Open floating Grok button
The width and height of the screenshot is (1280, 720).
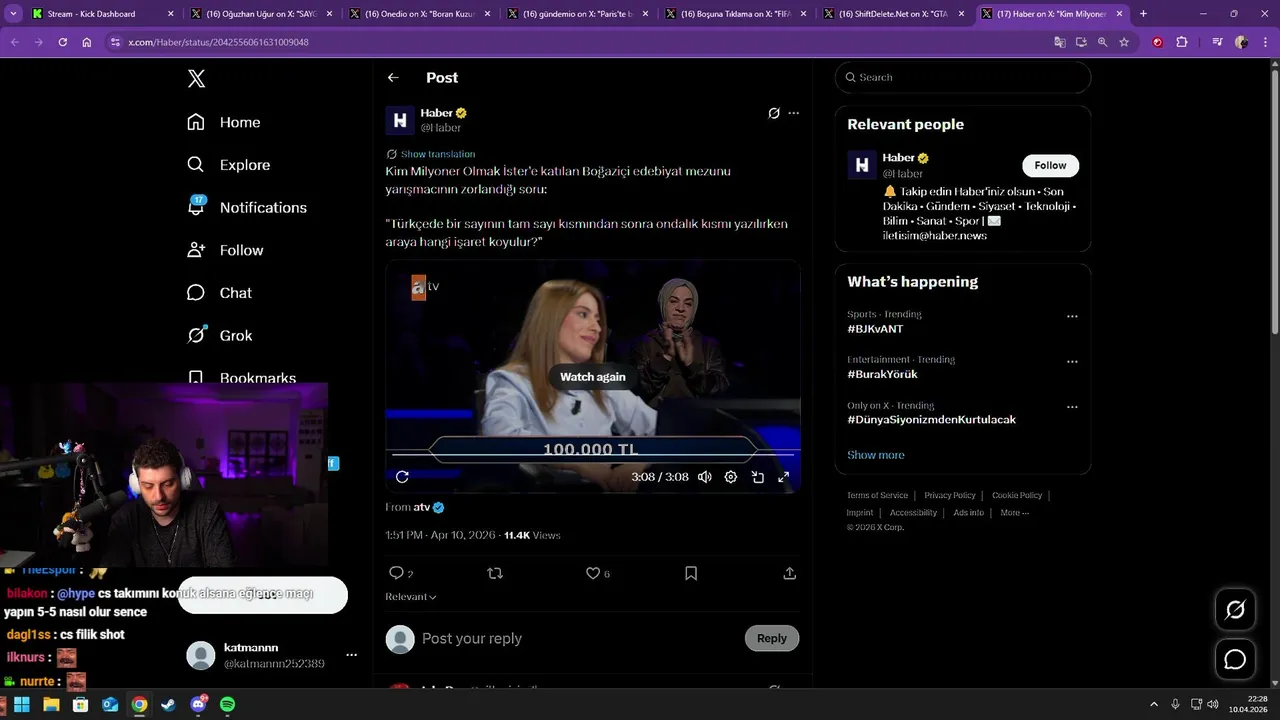1235,610
